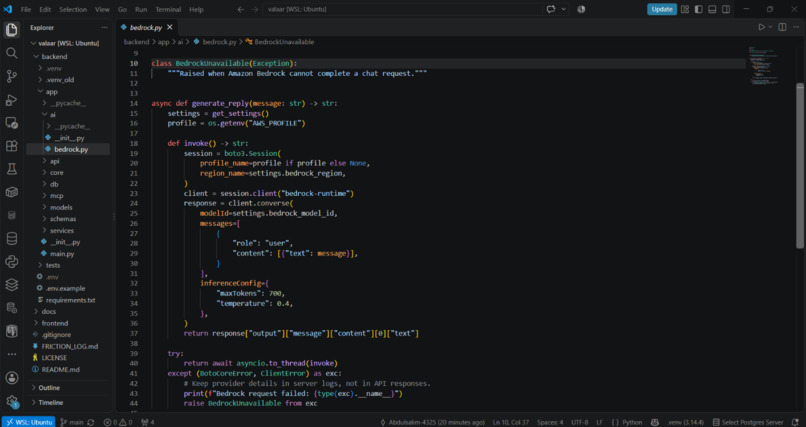
Task: Click the Explorer files icon in activity bar
Action: coord(11,30)
